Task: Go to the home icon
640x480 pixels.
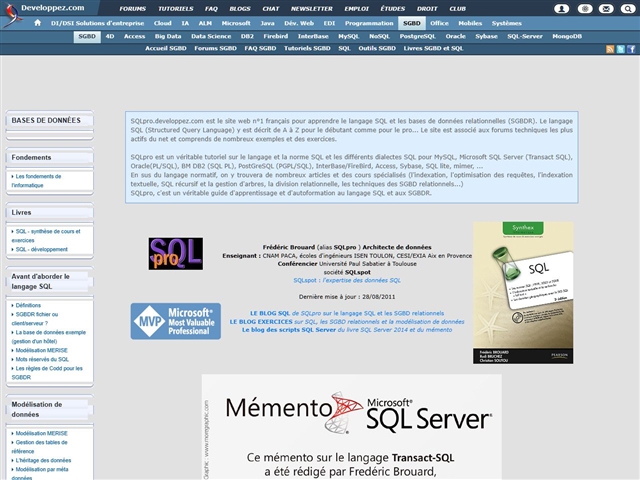Action: (x=38, y=23)
